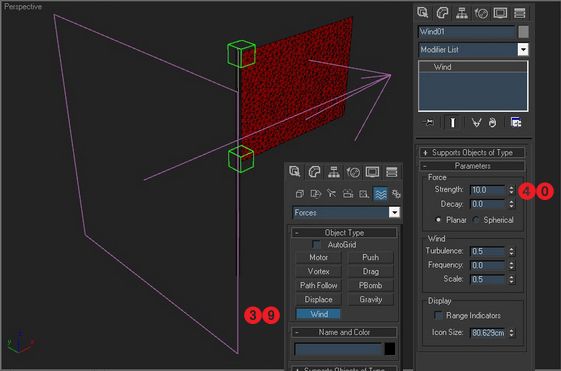Open the Forces category dropdown
561x371 pixels.
click(x=346, y=213)
